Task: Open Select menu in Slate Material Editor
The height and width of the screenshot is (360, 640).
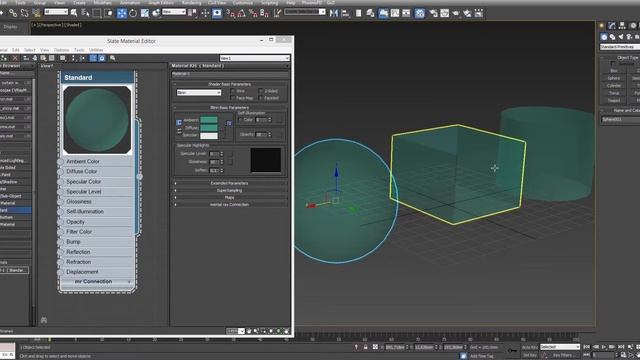Action: pyautogui.click(x=29, y=50)
